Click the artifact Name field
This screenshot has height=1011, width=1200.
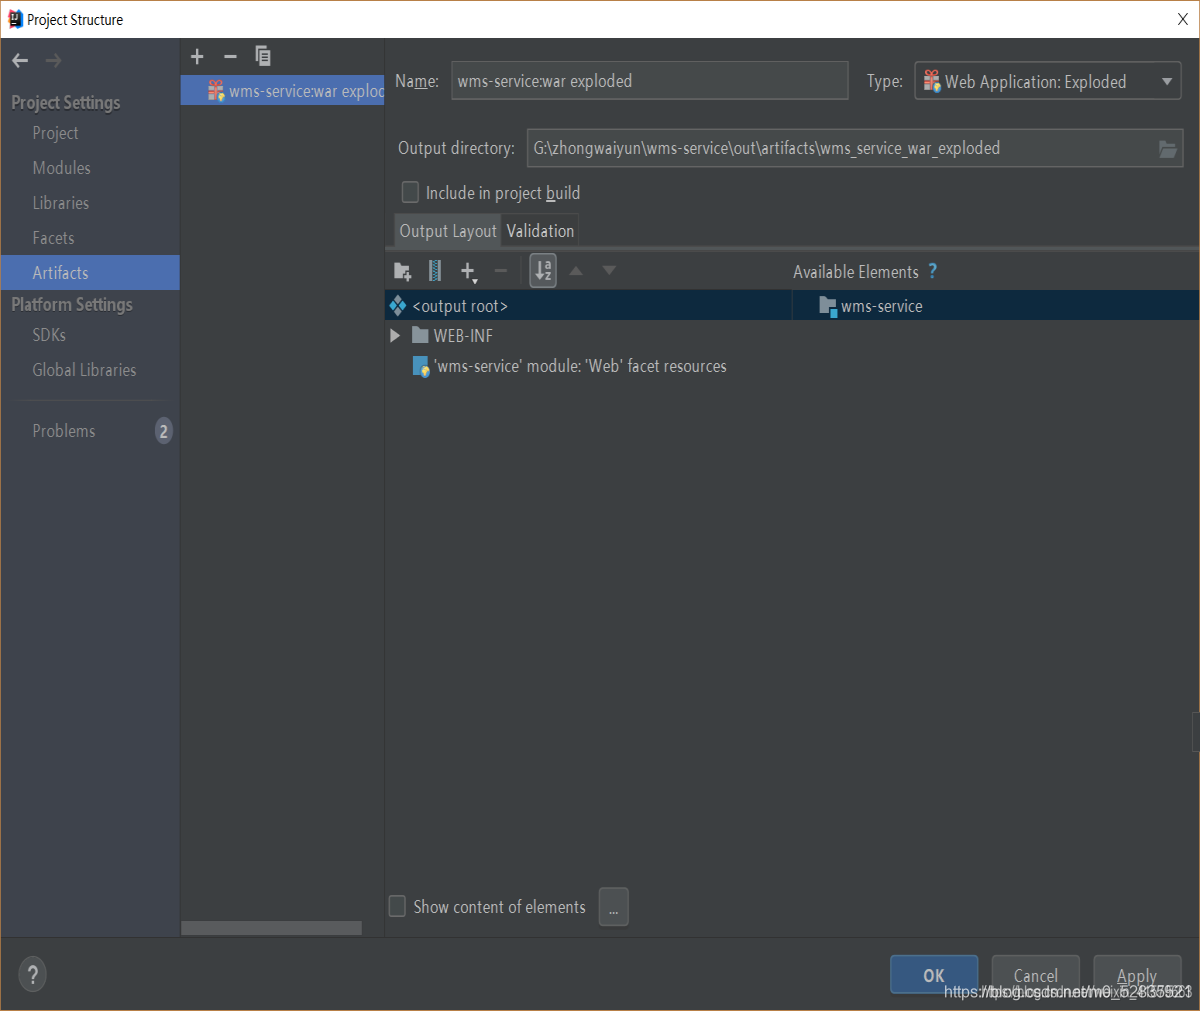650,81
